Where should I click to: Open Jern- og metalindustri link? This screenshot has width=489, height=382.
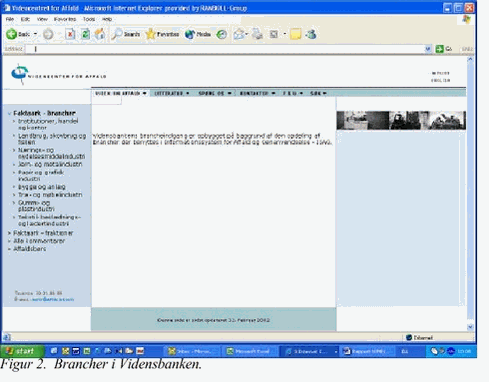(x=50, y=164)
